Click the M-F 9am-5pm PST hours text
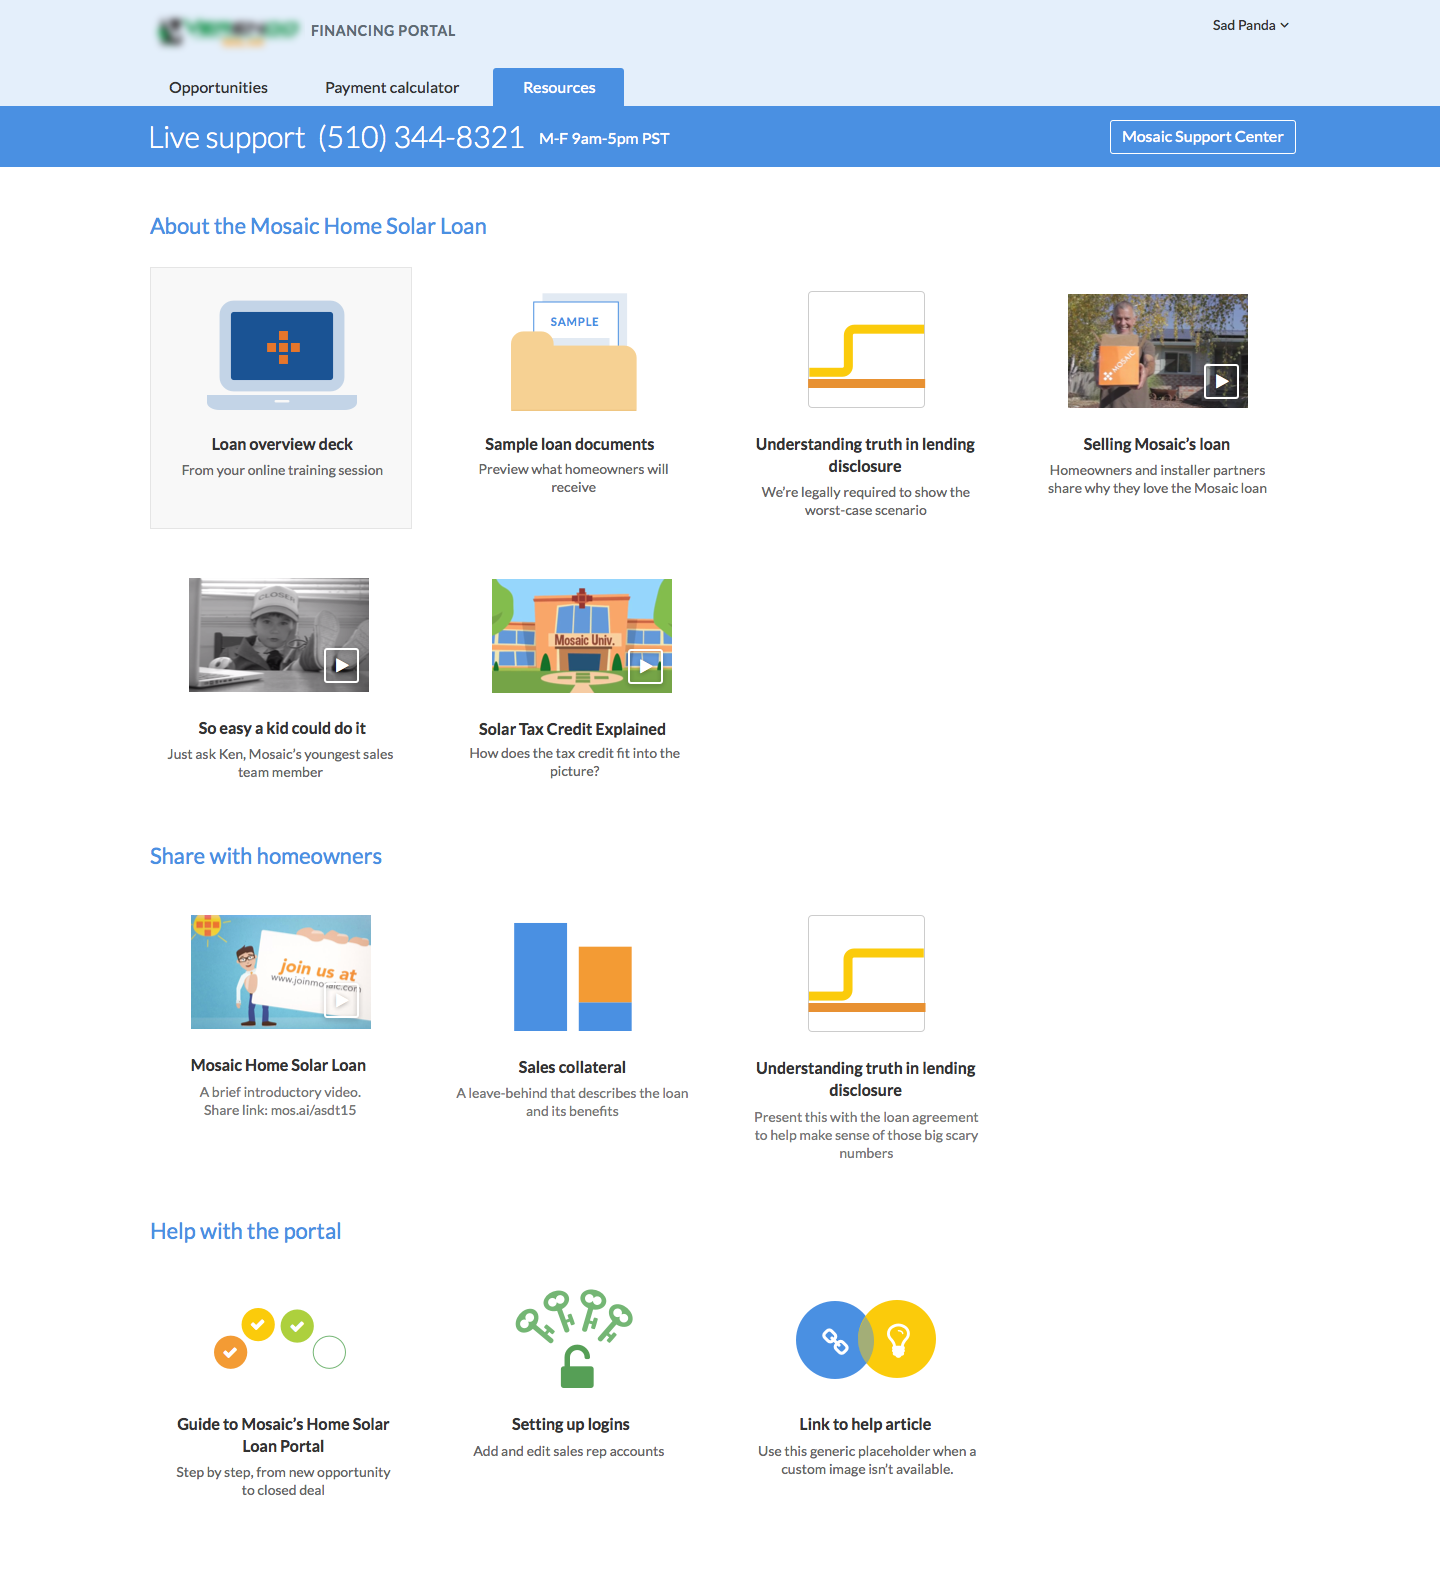Screen dimensions: 1440x1575 [x=604, y=139]
